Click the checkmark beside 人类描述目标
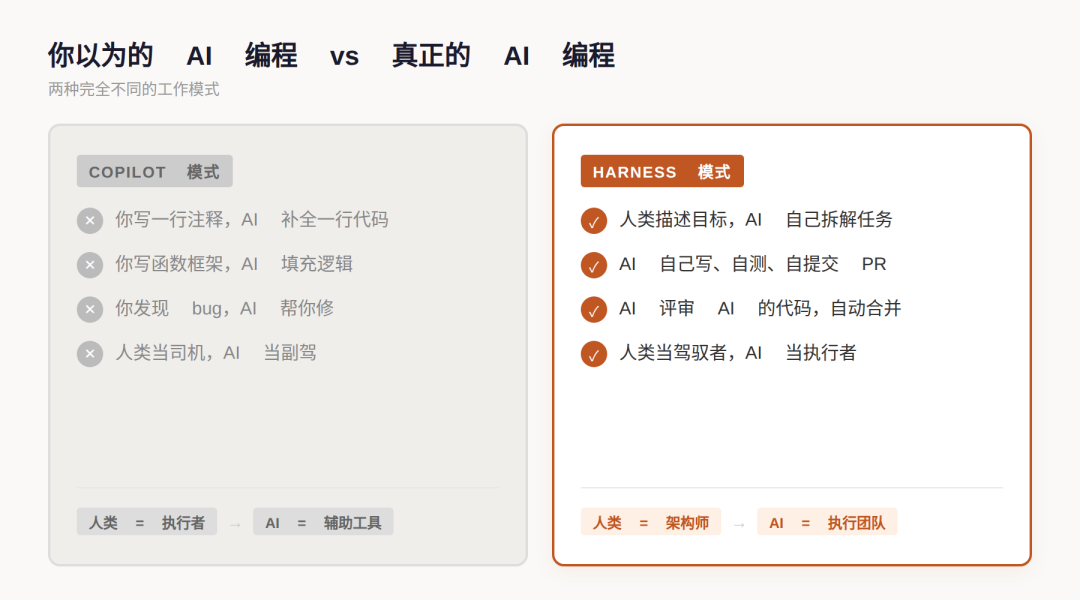1080x600 pixels. click(x=594, y=221)
